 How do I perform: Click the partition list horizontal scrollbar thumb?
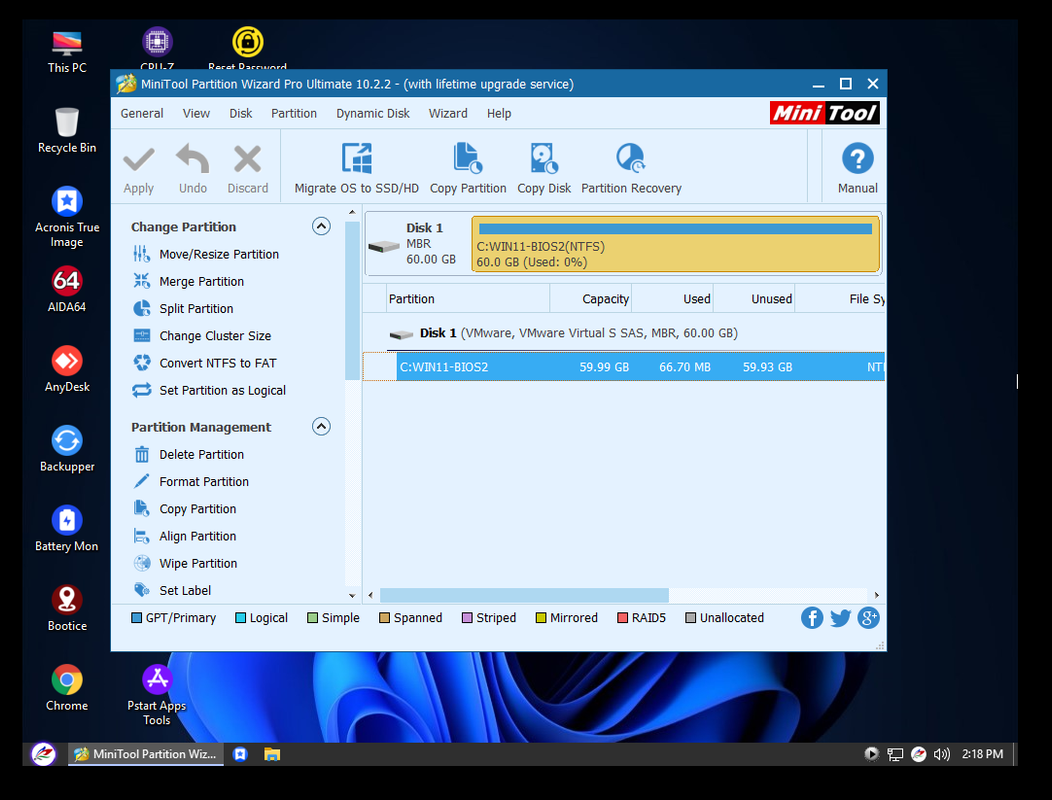coord(524,595)
